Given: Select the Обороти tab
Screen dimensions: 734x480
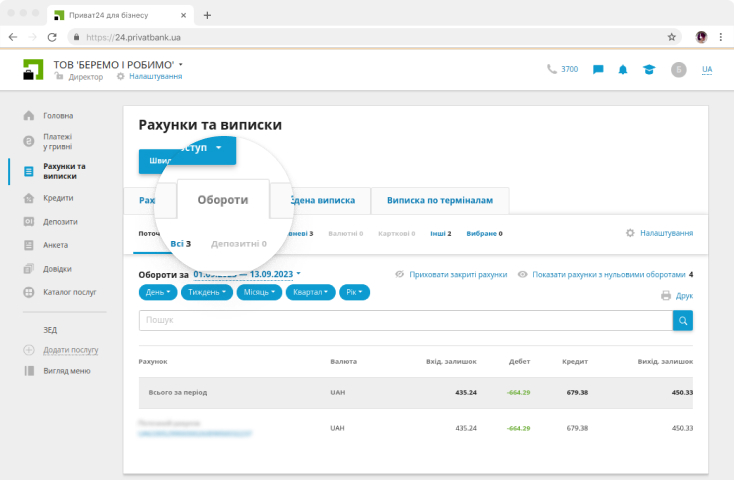Looking at the screenshot, I should point(222,200).
